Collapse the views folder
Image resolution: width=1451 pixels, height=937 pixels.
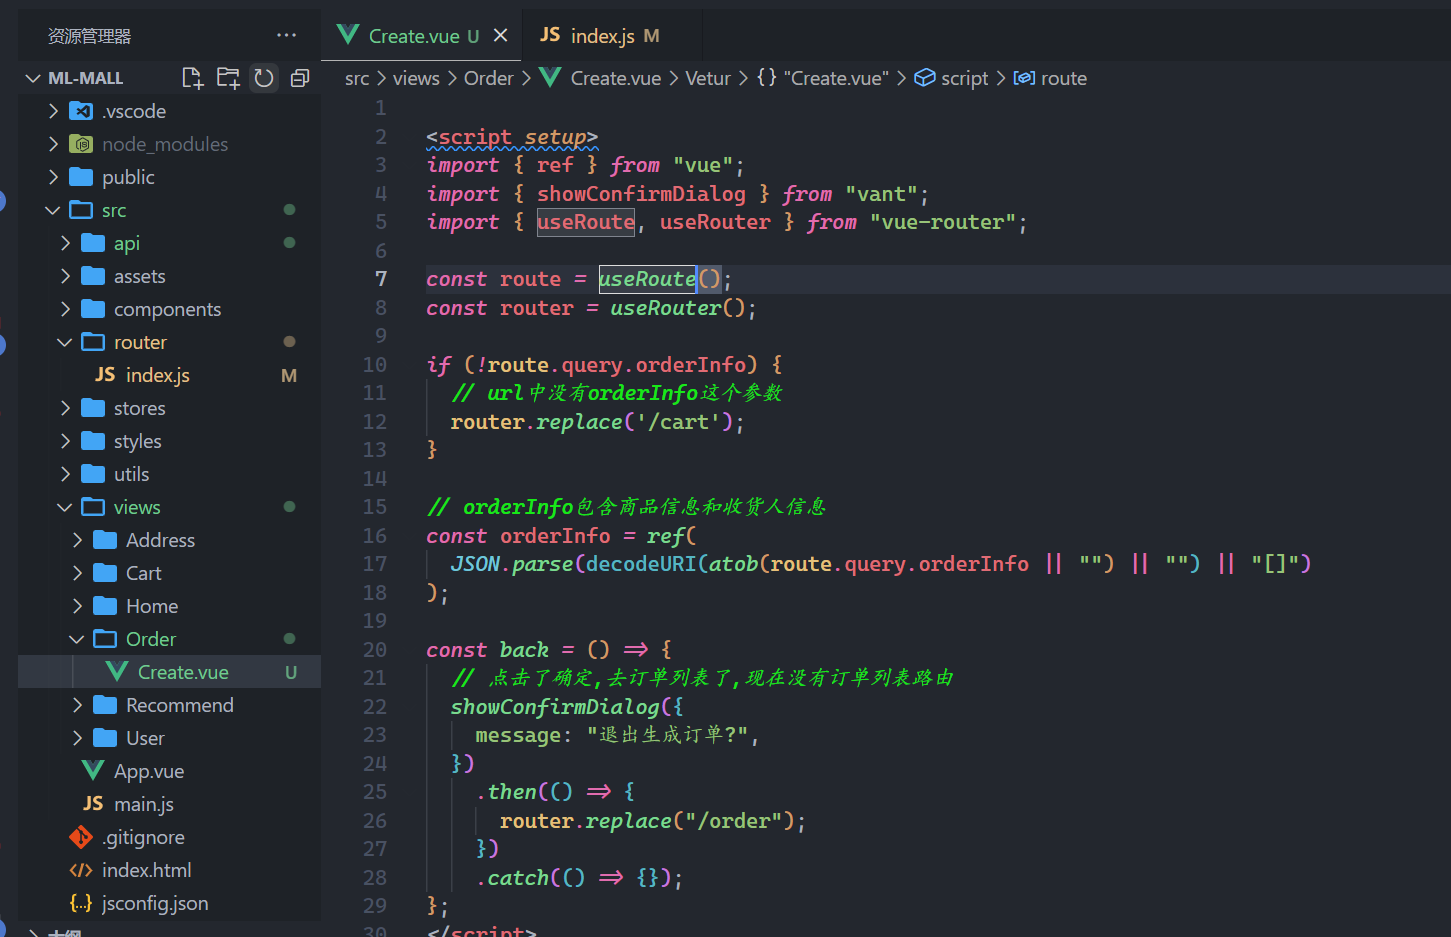tap(65, 507)
